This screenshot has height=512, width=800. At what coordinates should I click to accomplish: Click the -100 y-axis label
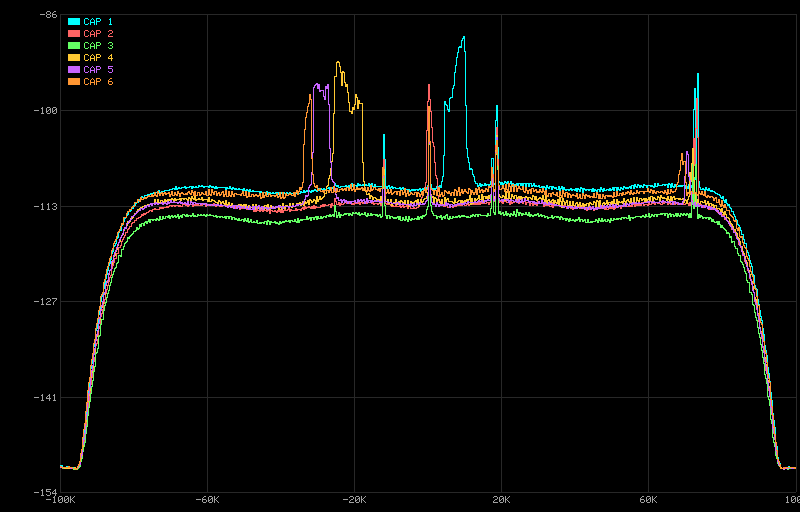coord(46,111)
